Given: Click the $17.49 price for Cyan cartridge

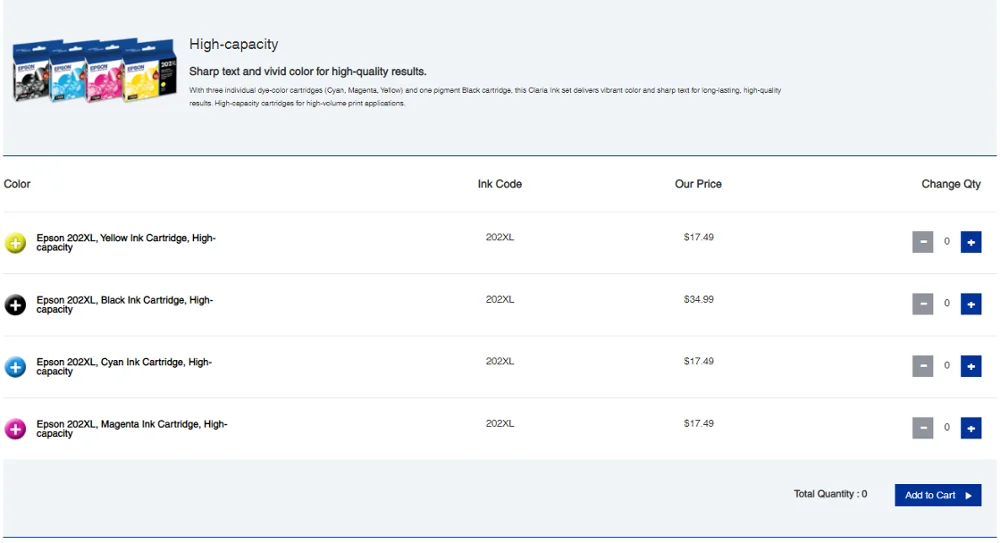Looking at the screenshot, I should [x=698, y=361].
